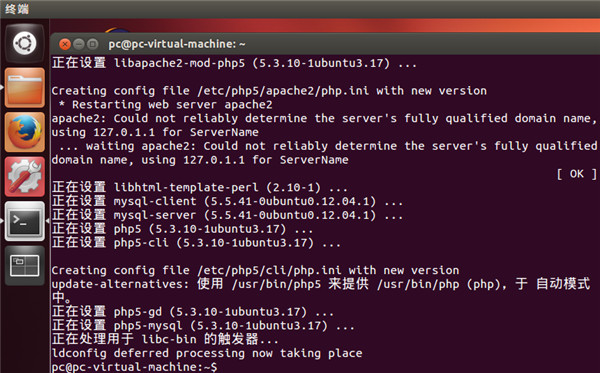Open the Files folder launcher icon
The height and width of the screenshot is (373, 600).
pyautogui.click(x=24, y=88)
